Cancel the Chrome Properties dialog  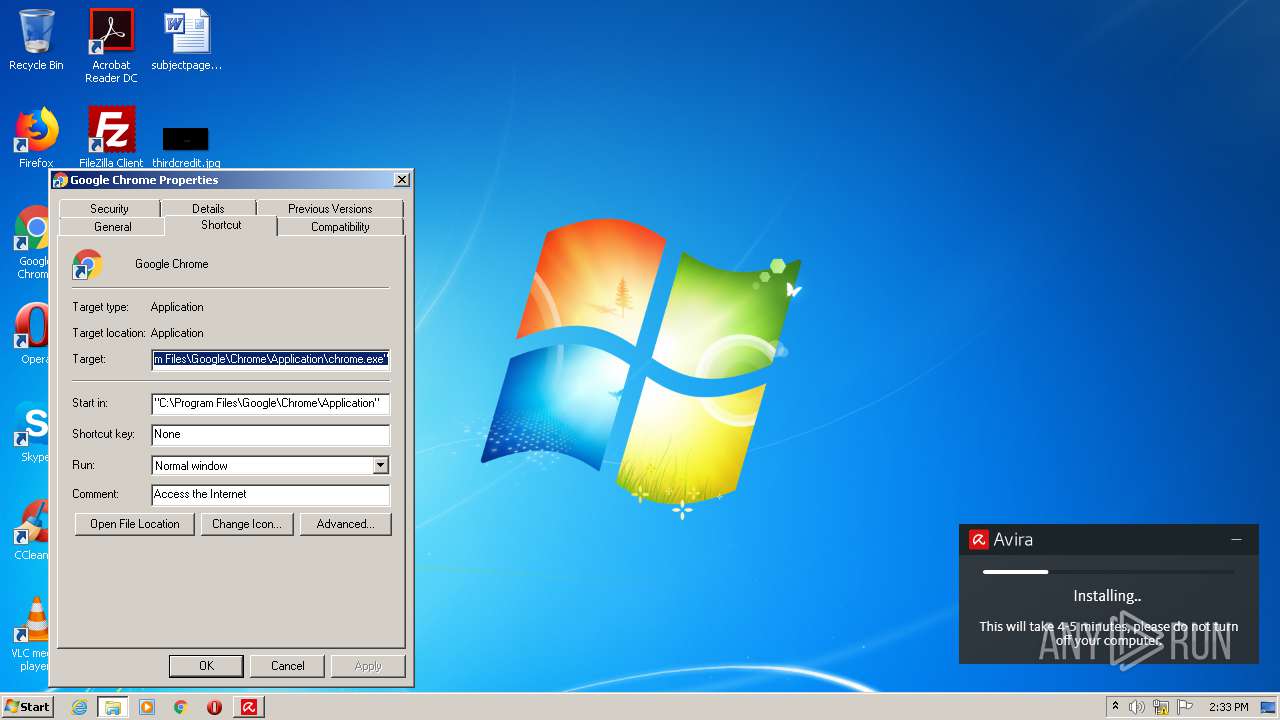(288, 666)
